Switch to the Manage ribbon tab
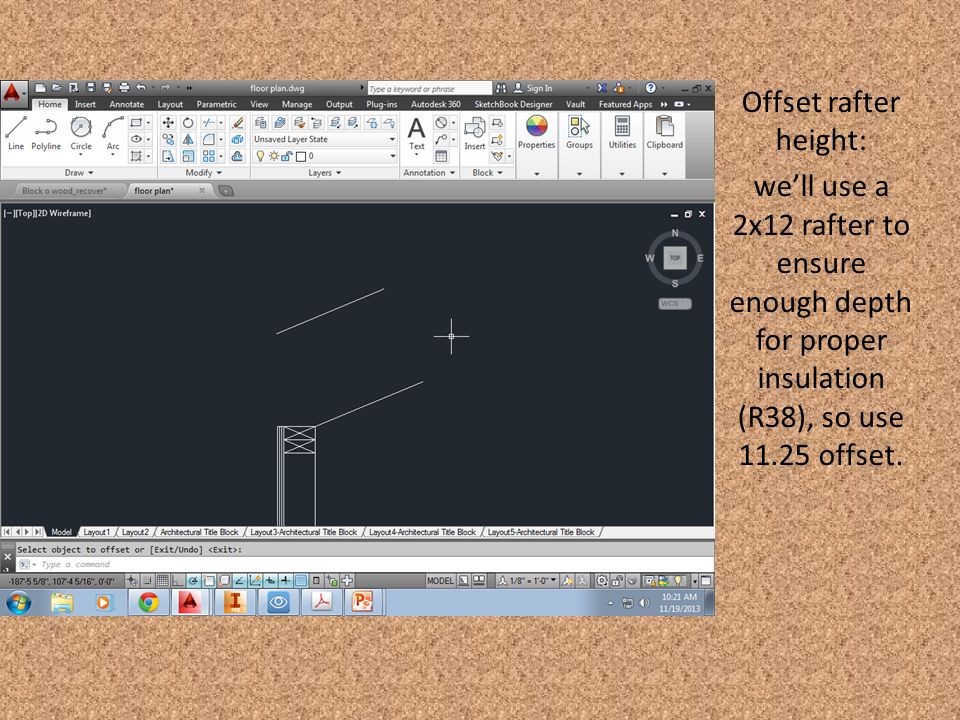 pyautogui.click(x=297, y=104)
